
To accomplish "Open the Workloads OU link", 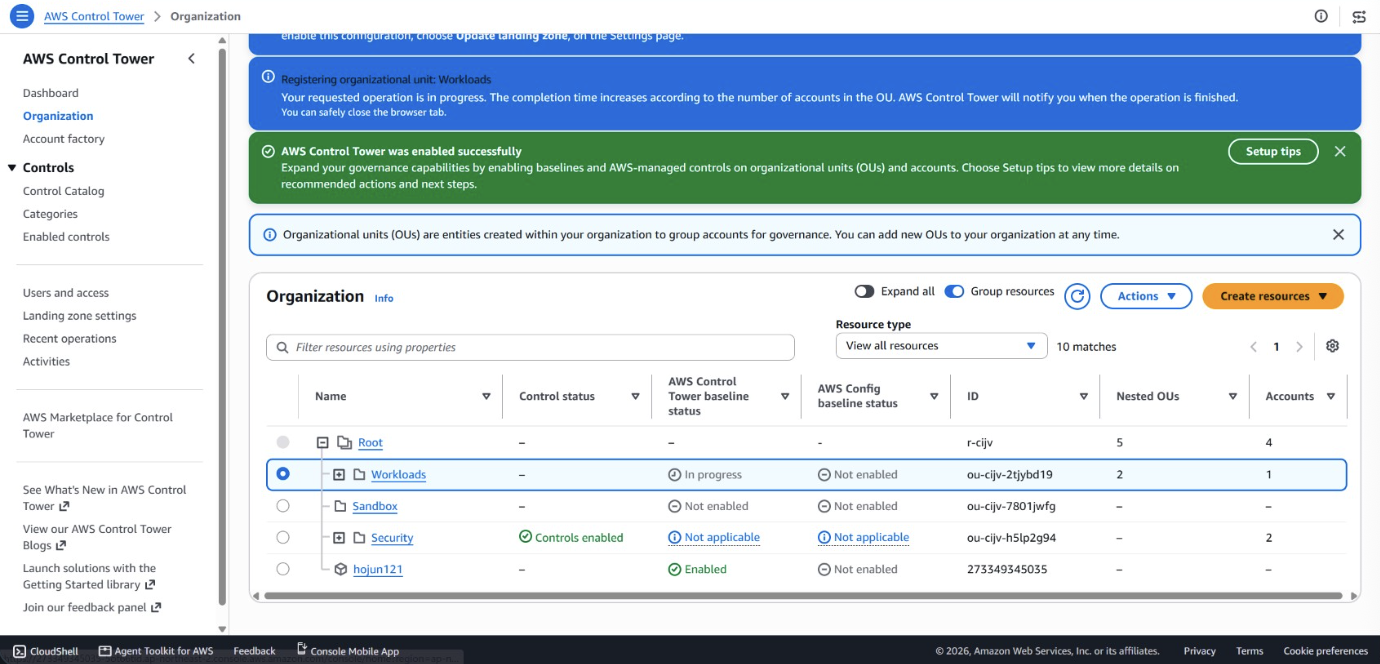I will [x=398, y=474].
